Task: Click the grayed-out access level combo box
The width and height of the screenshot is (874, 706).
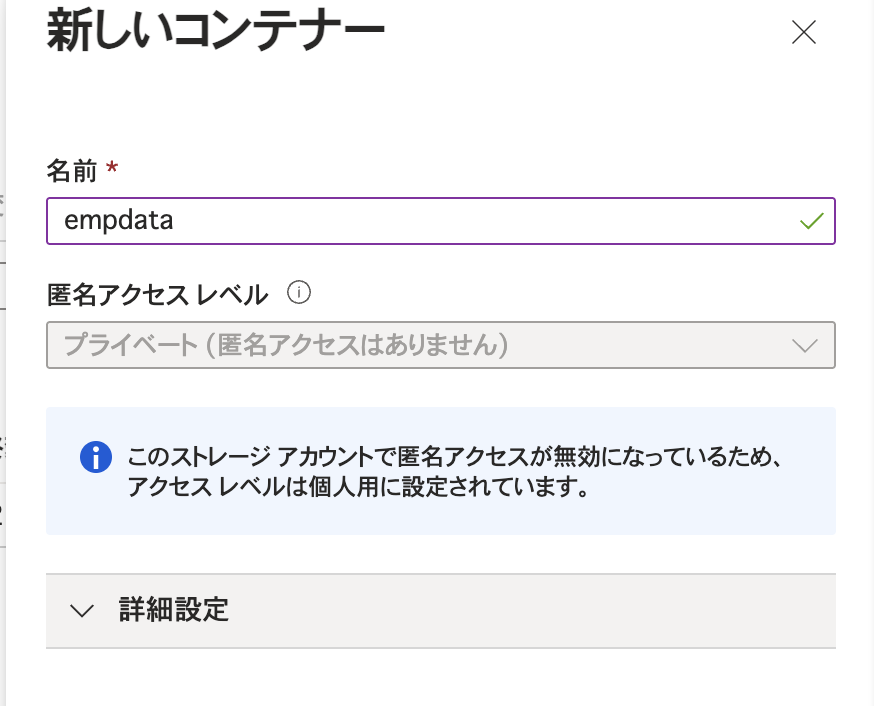Action: click(440, 345)
